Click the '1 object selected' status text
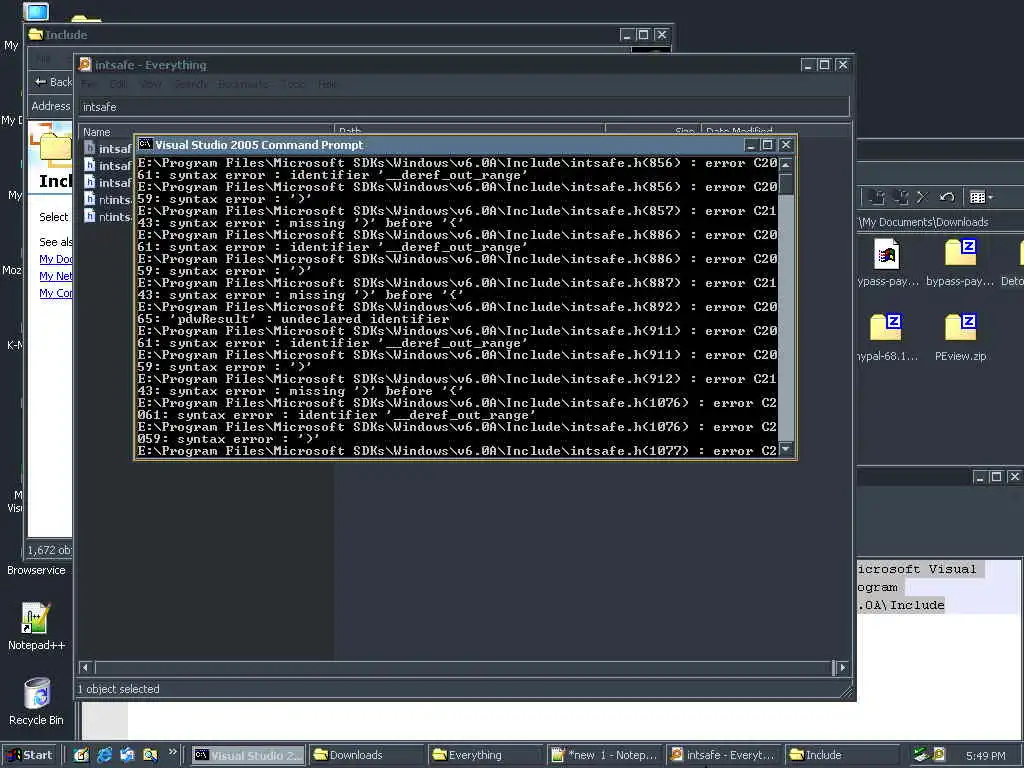Image resolution: width=1024 pixels, height=768 pixels. (118, 689)
